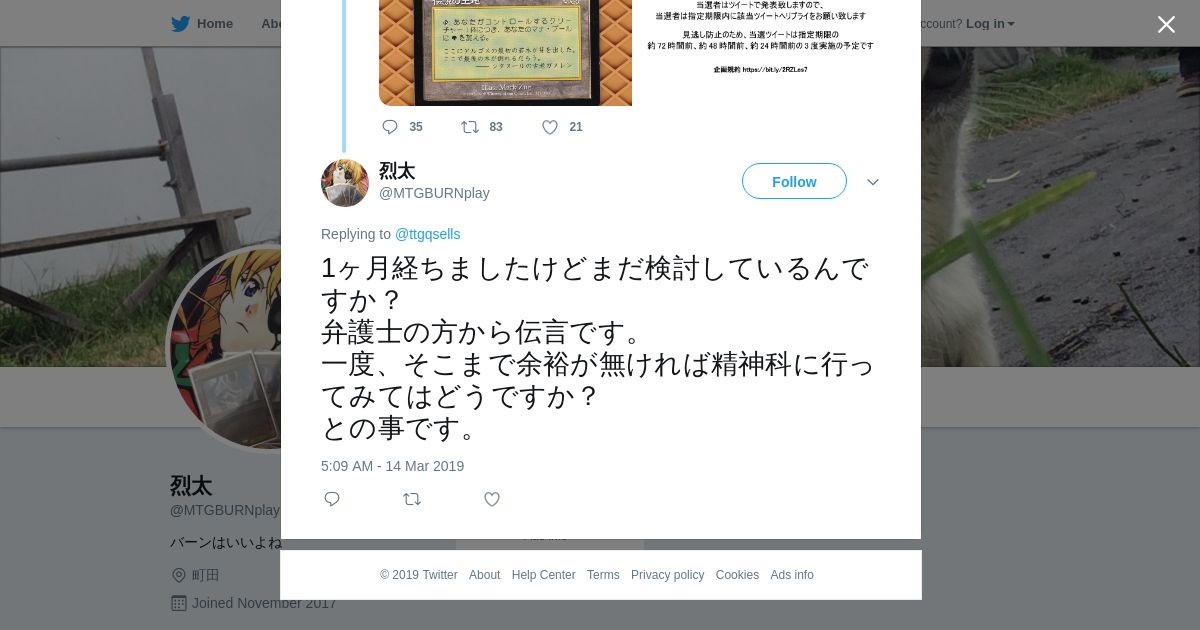
Task: Open the Log in dropdown
Action: click(x=990, y=24)
